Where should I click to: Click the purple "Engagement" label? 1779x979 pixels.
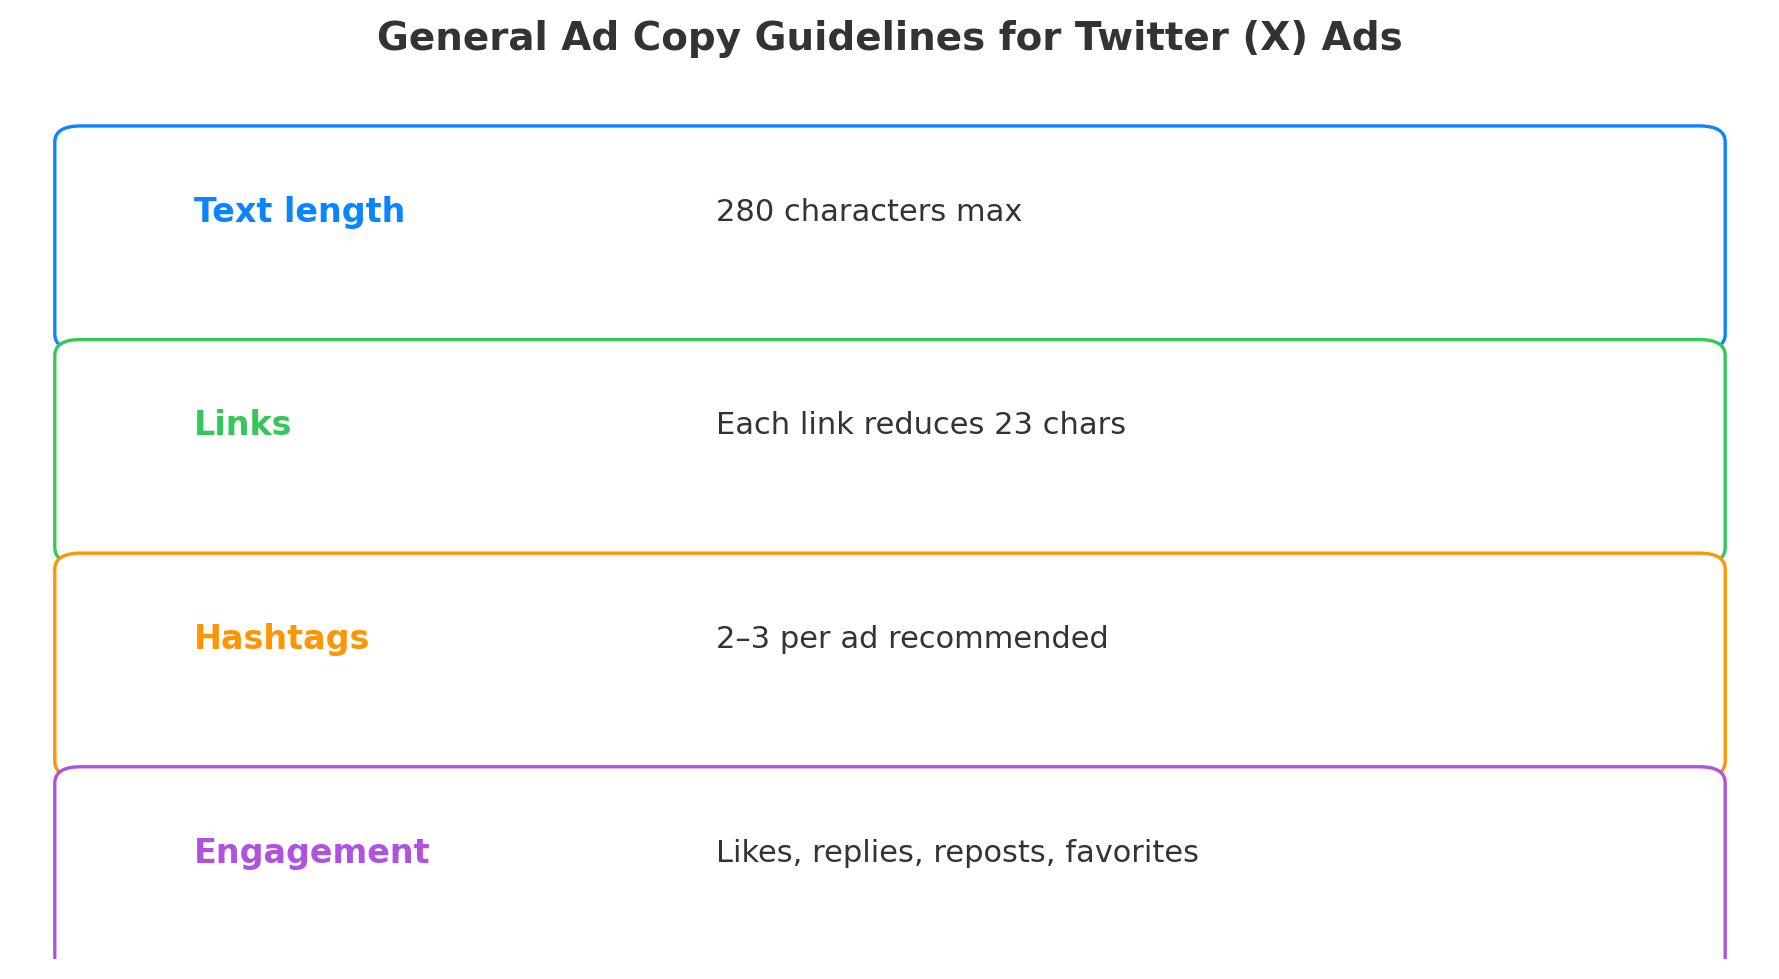coord(311,853)
